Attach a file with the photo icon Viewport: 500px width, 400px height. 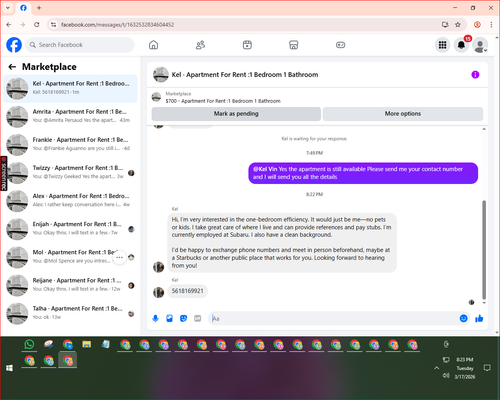tap(169, 318)
